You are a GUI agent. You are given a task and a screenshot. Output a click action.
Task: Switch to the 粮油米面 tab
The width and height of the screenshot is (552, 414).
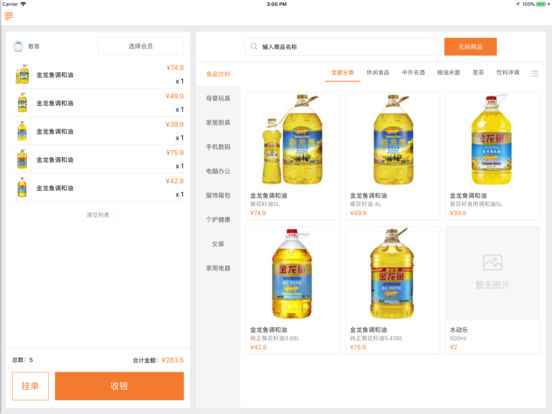448,73
